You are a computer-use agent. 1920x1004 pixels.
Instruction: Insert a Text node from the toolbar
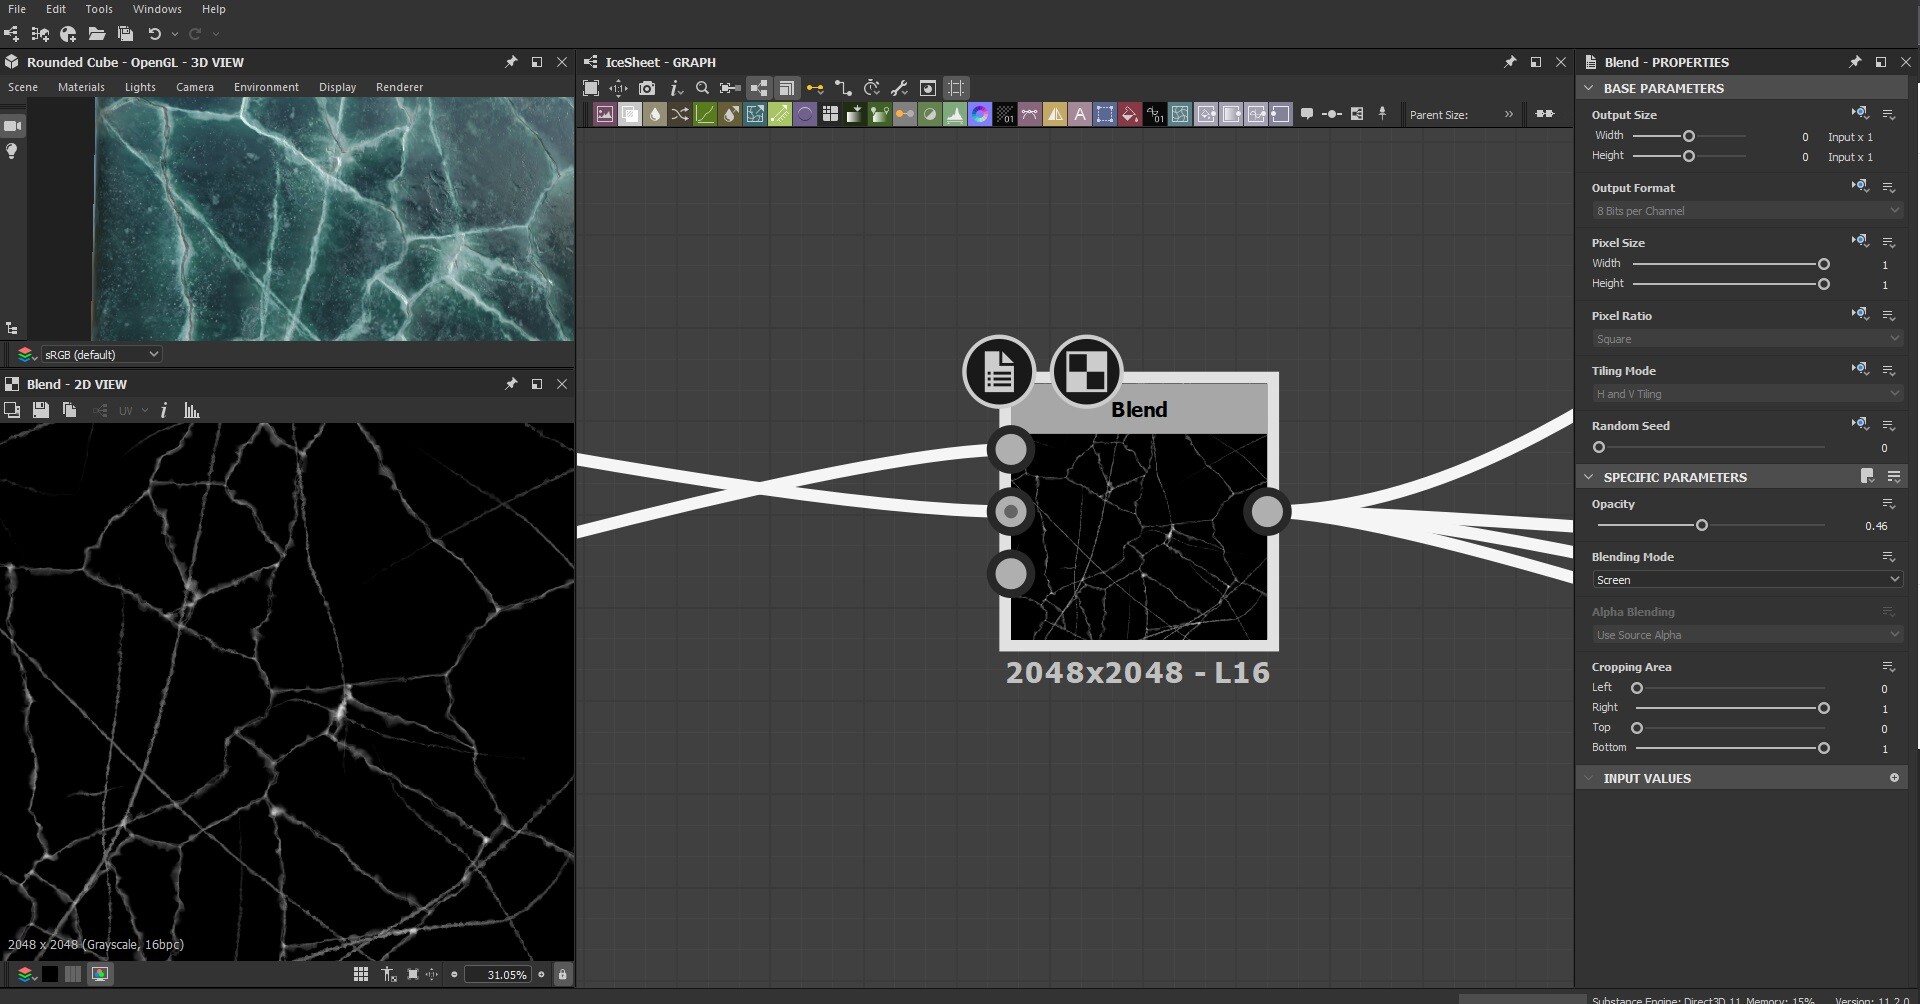1080,114
